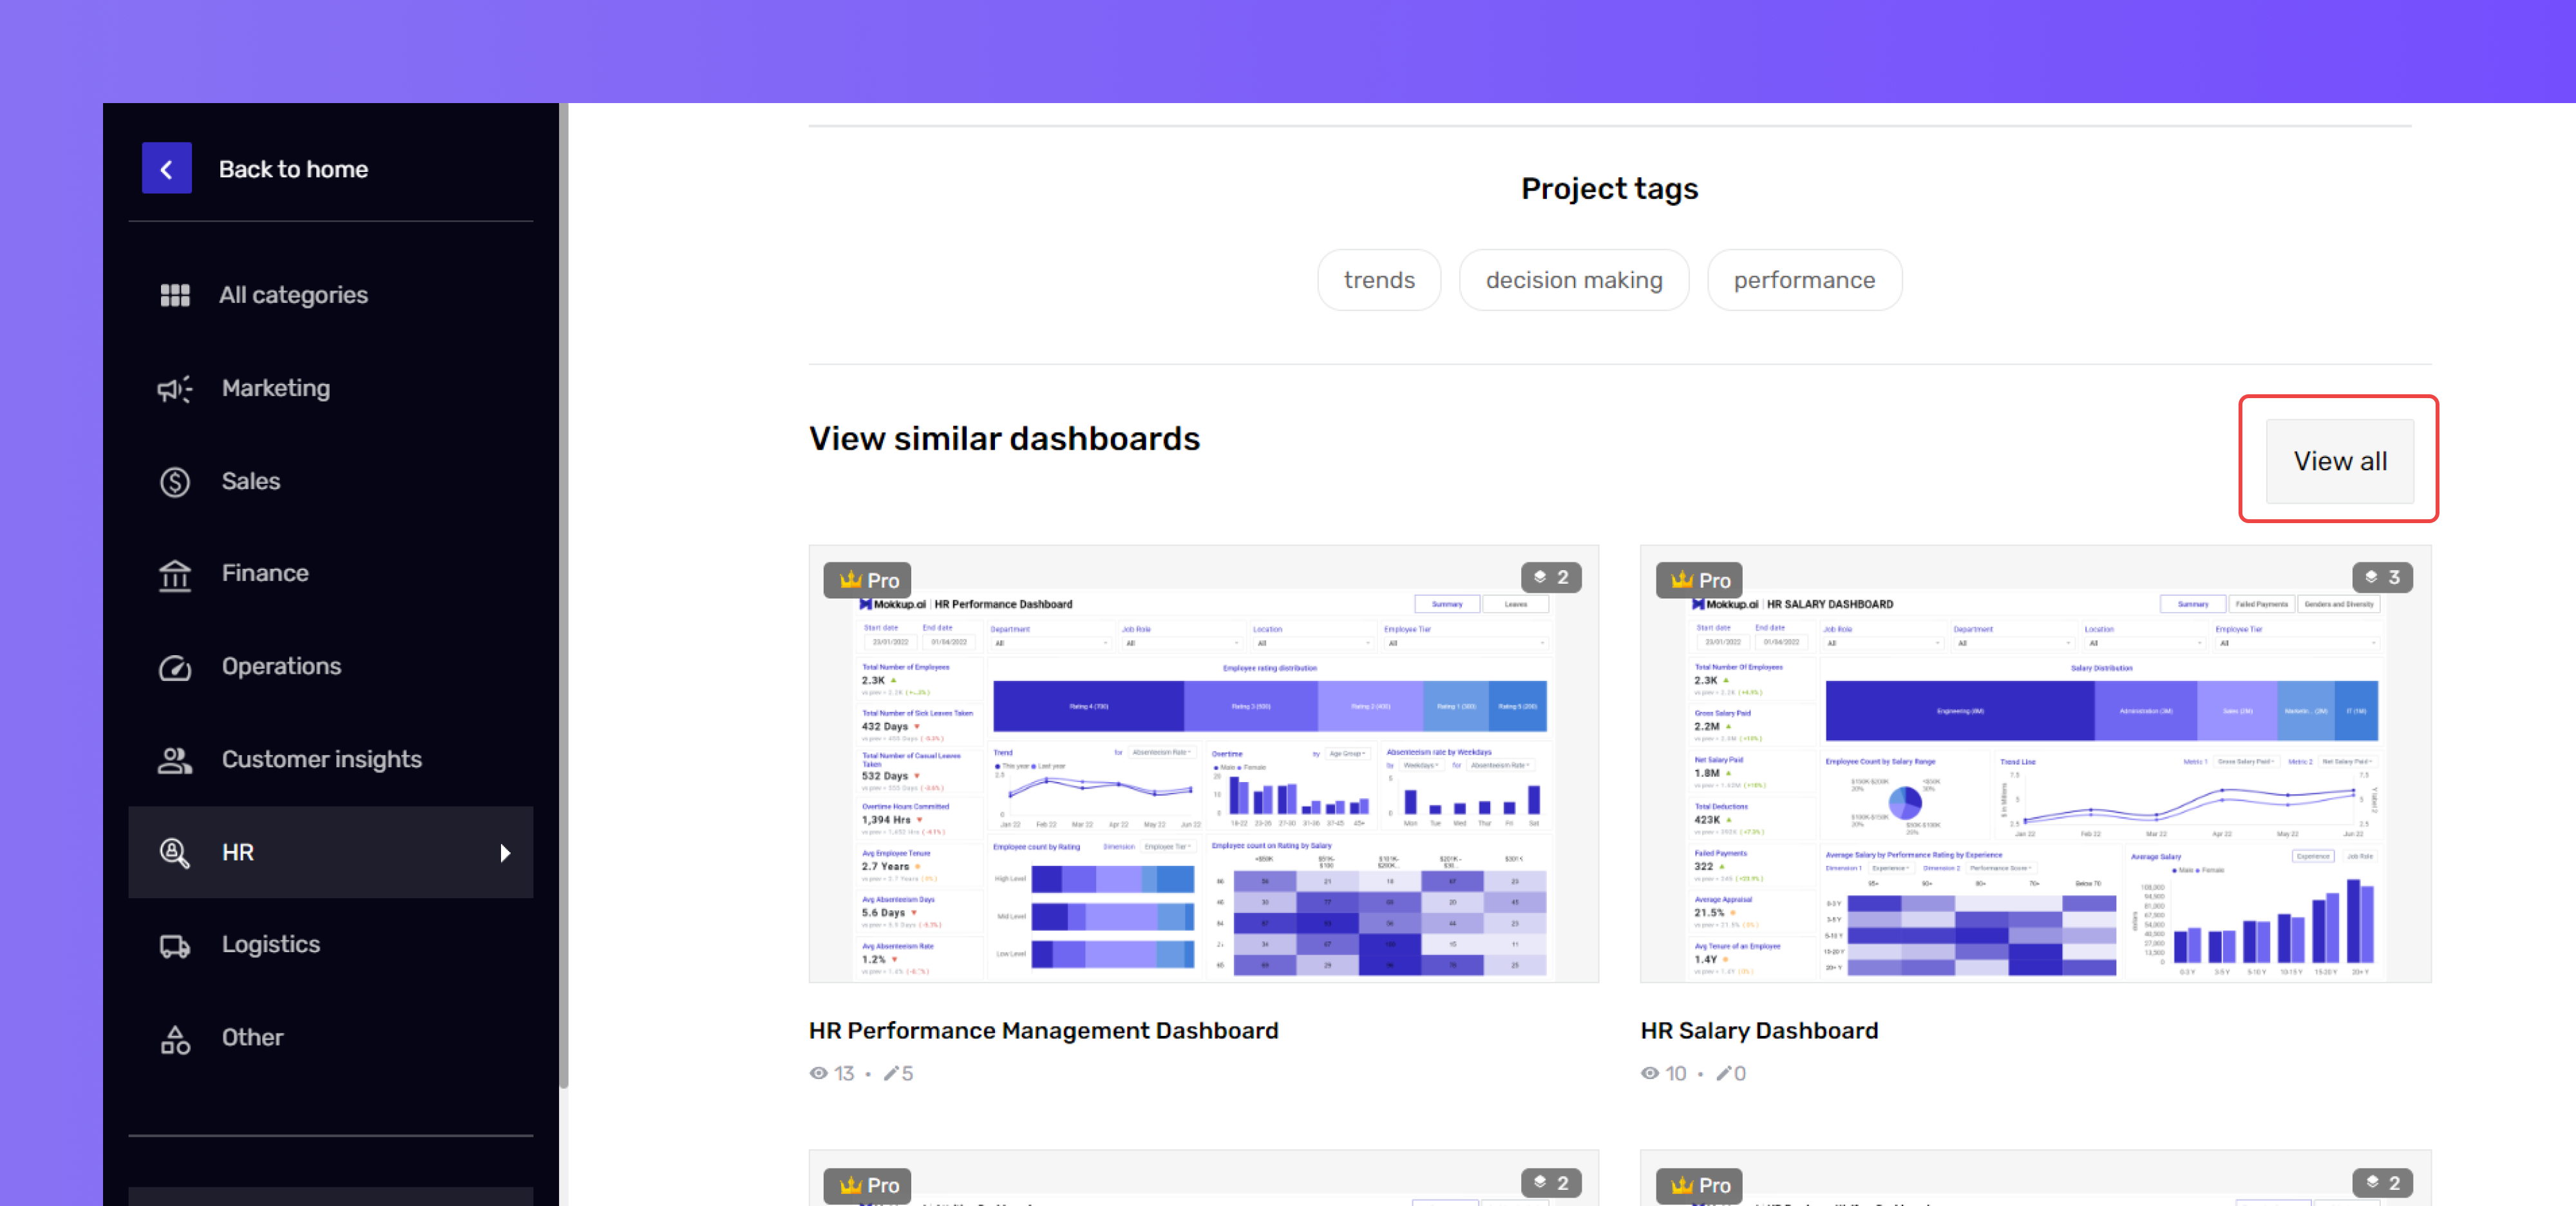Screen dimensions: 2576x1206
Task: Click the Customer insights people icon
Action: 175,760
